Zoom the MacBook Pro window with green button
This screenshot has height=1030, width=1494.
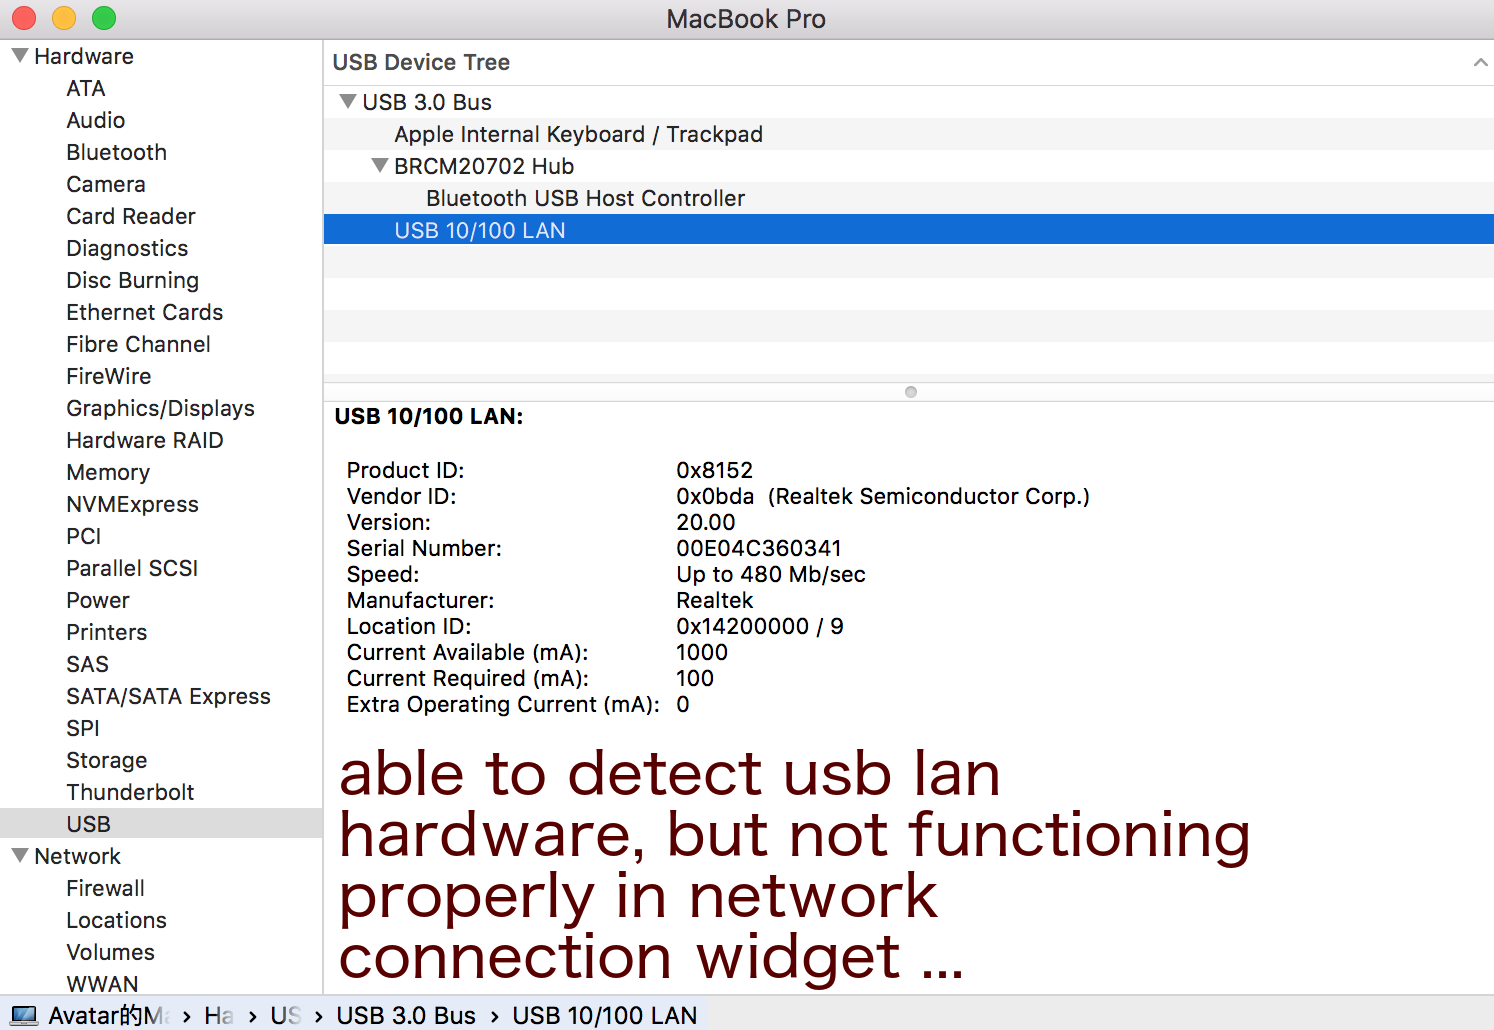point(104,18)
